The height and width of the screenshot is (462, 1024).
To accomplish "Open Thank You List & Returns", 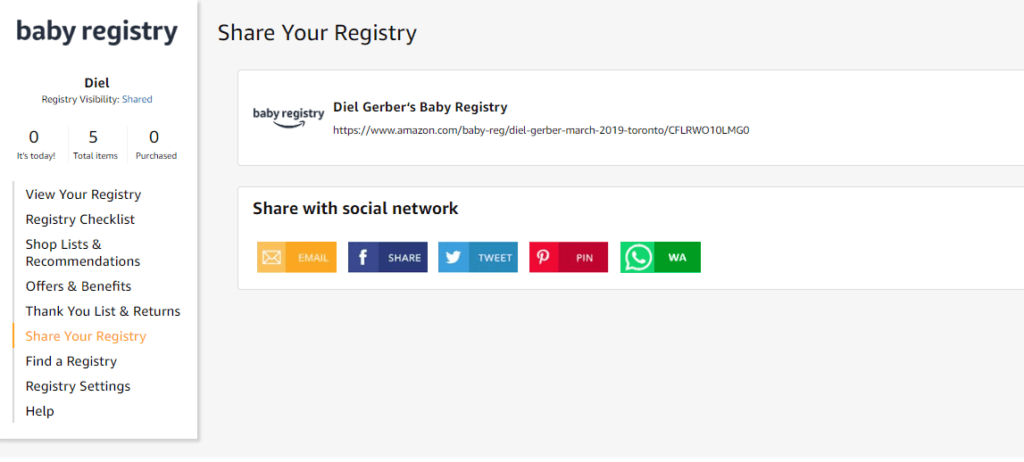I will 103,312.
